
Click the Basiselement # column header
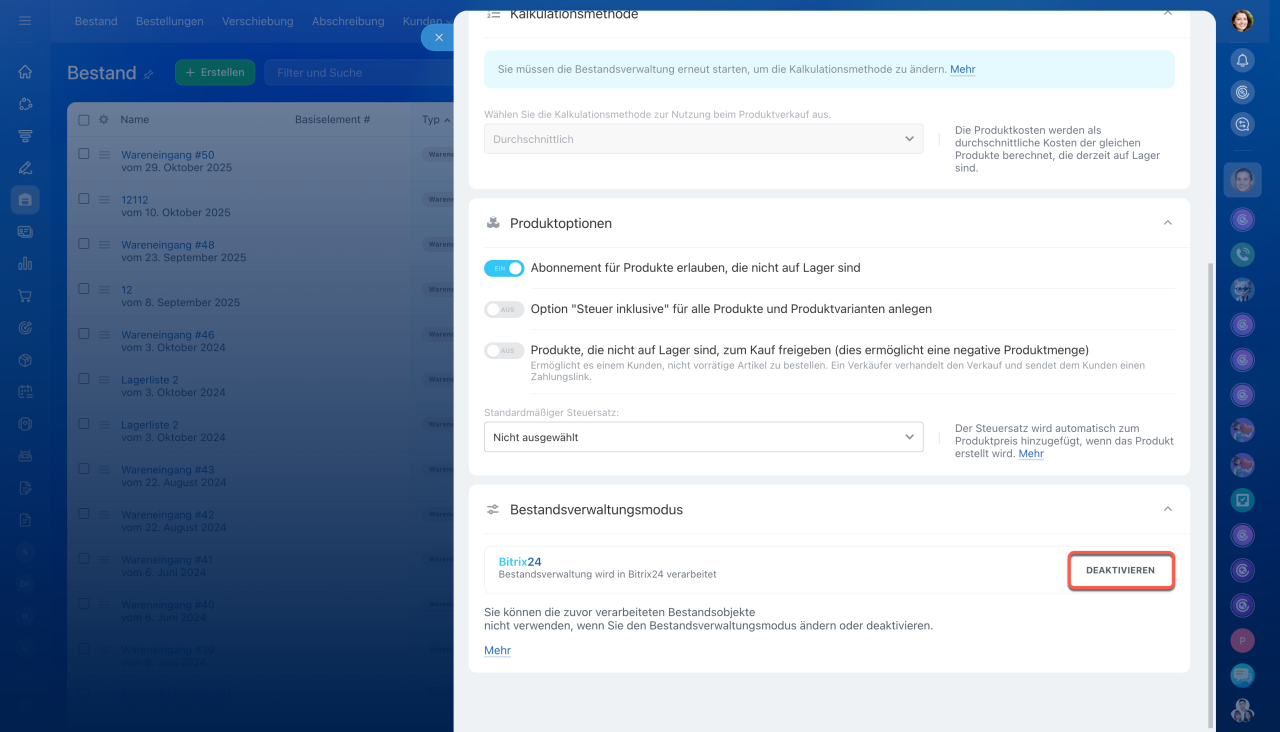pyautogui.click(x=333, y=120)
